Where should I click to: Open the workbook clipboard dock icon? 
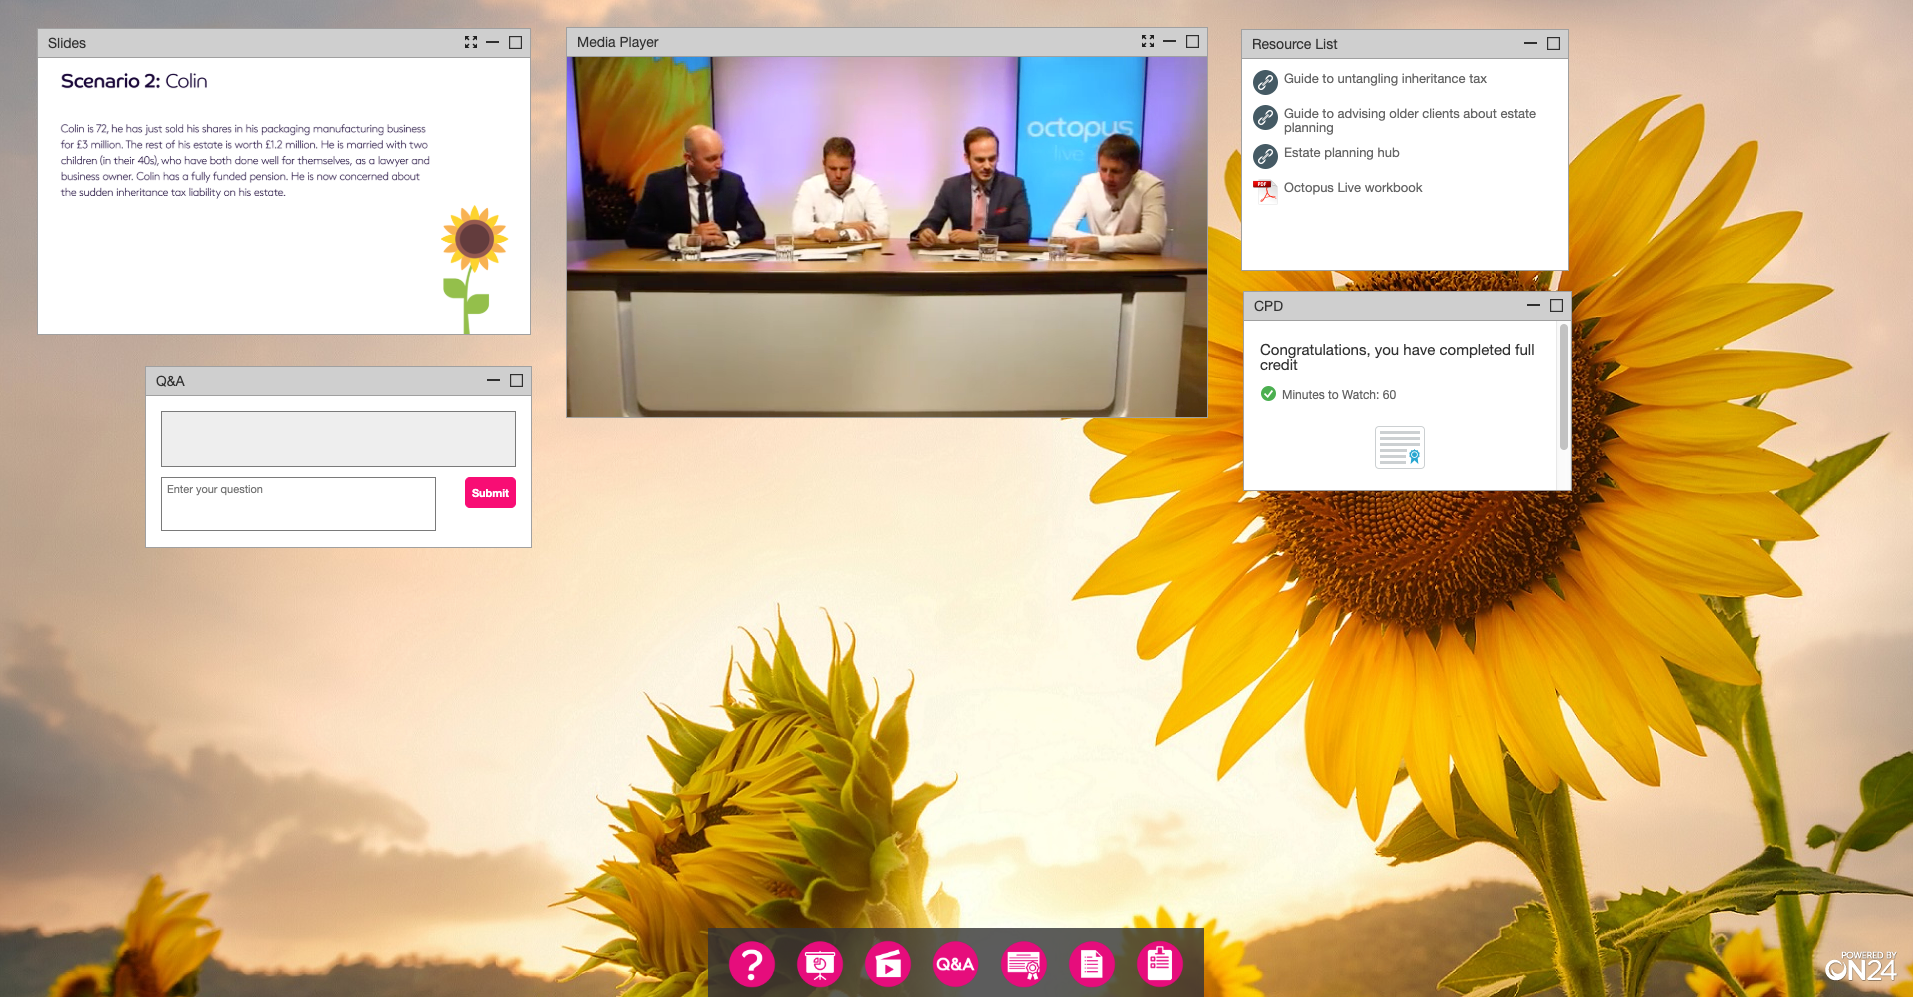pos(1159,964)
